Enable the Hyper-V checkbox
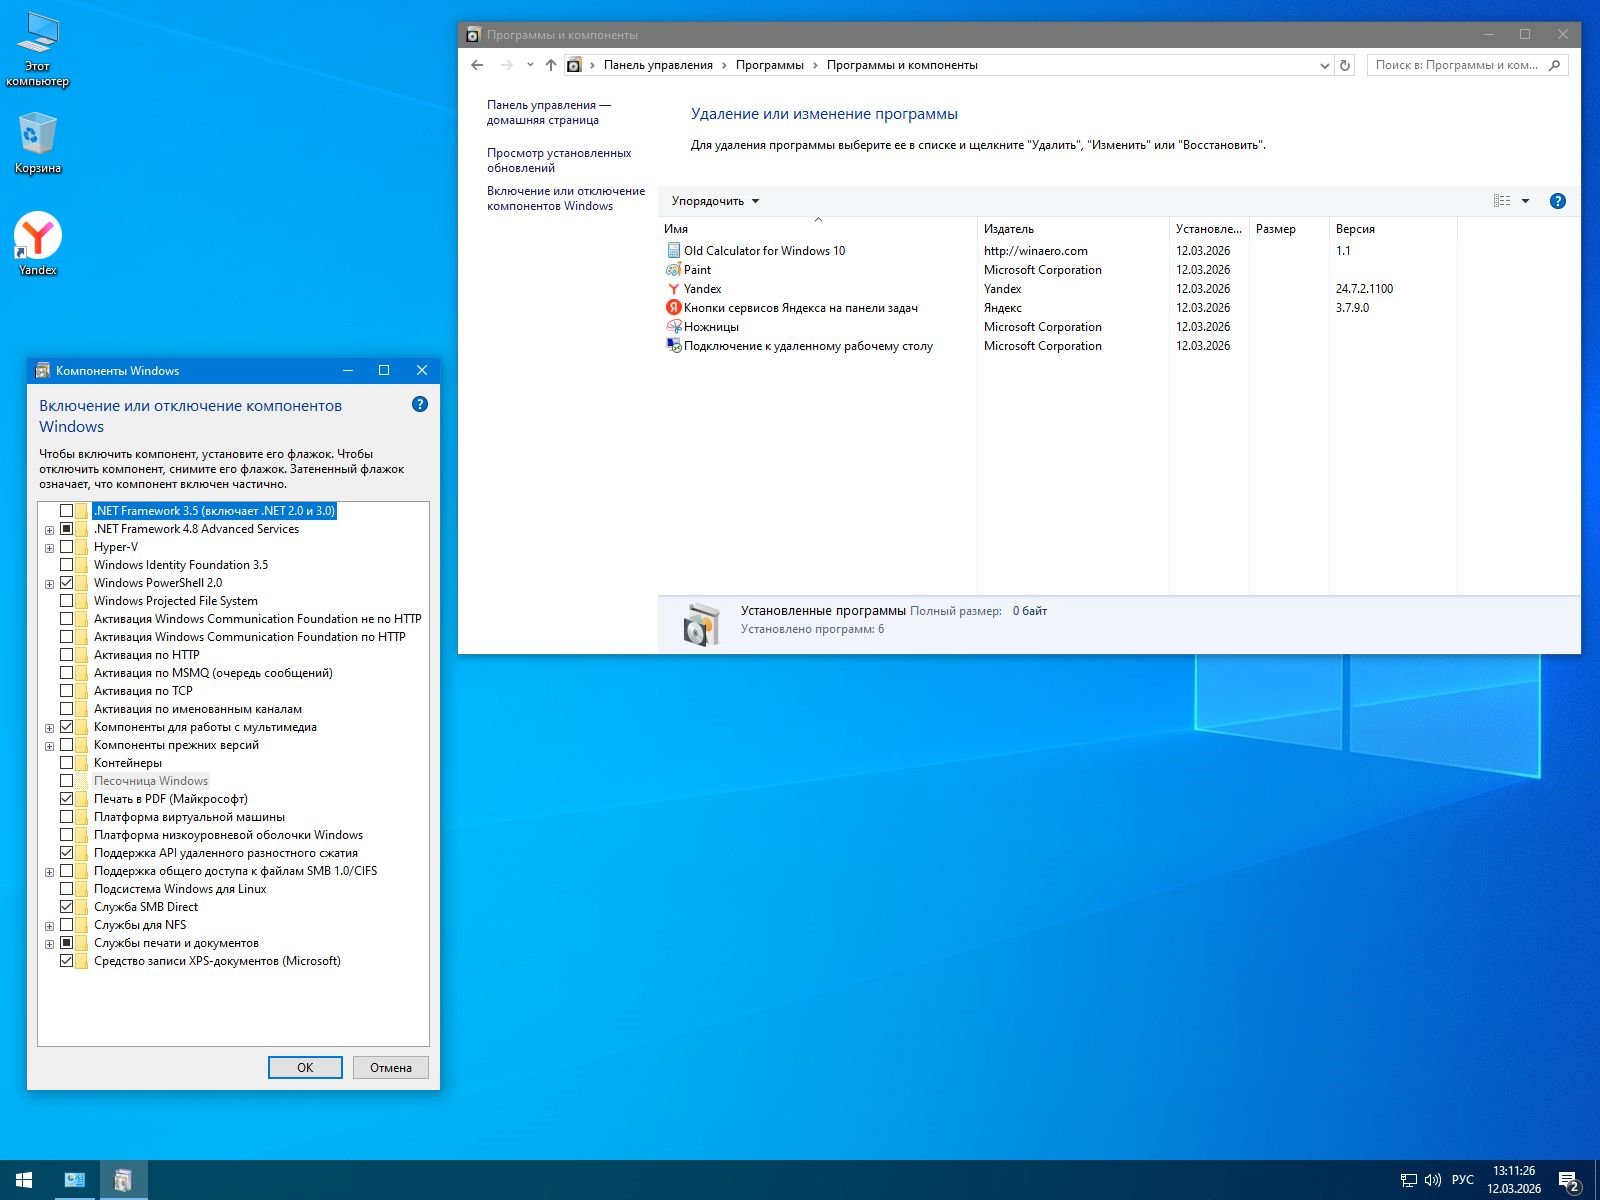Viewport: 1600px width, 1200px height. pos(67,547)
